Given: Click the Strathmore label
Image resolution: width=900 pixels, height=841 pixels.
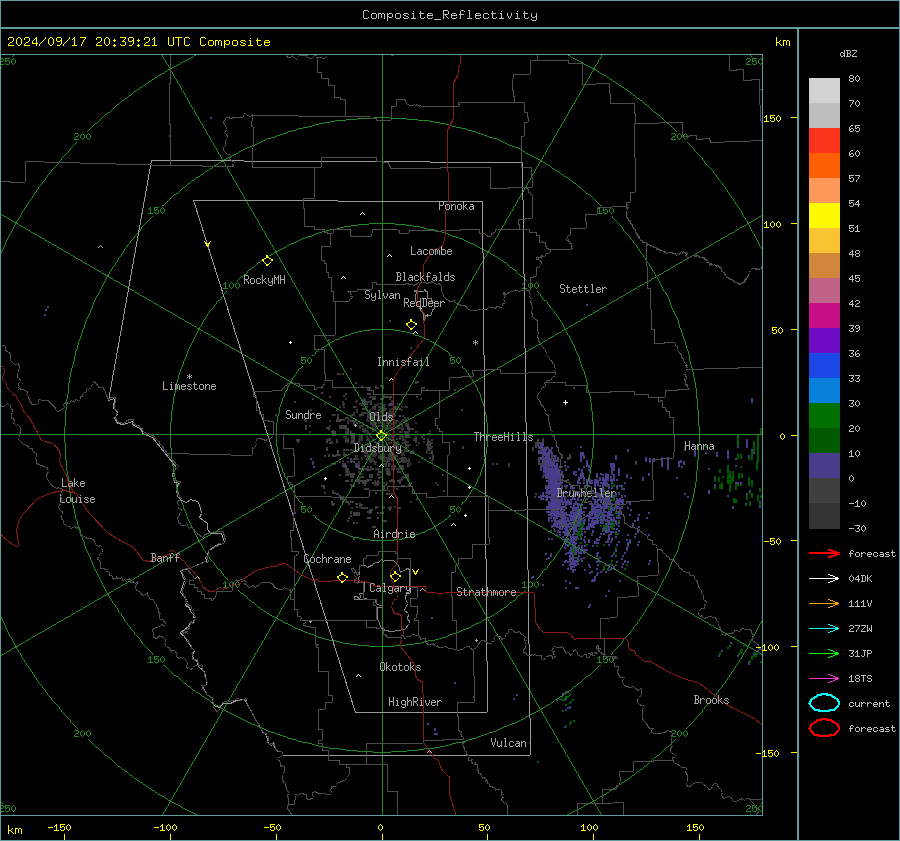Looking at the screenshot, I should pos(486,592).
